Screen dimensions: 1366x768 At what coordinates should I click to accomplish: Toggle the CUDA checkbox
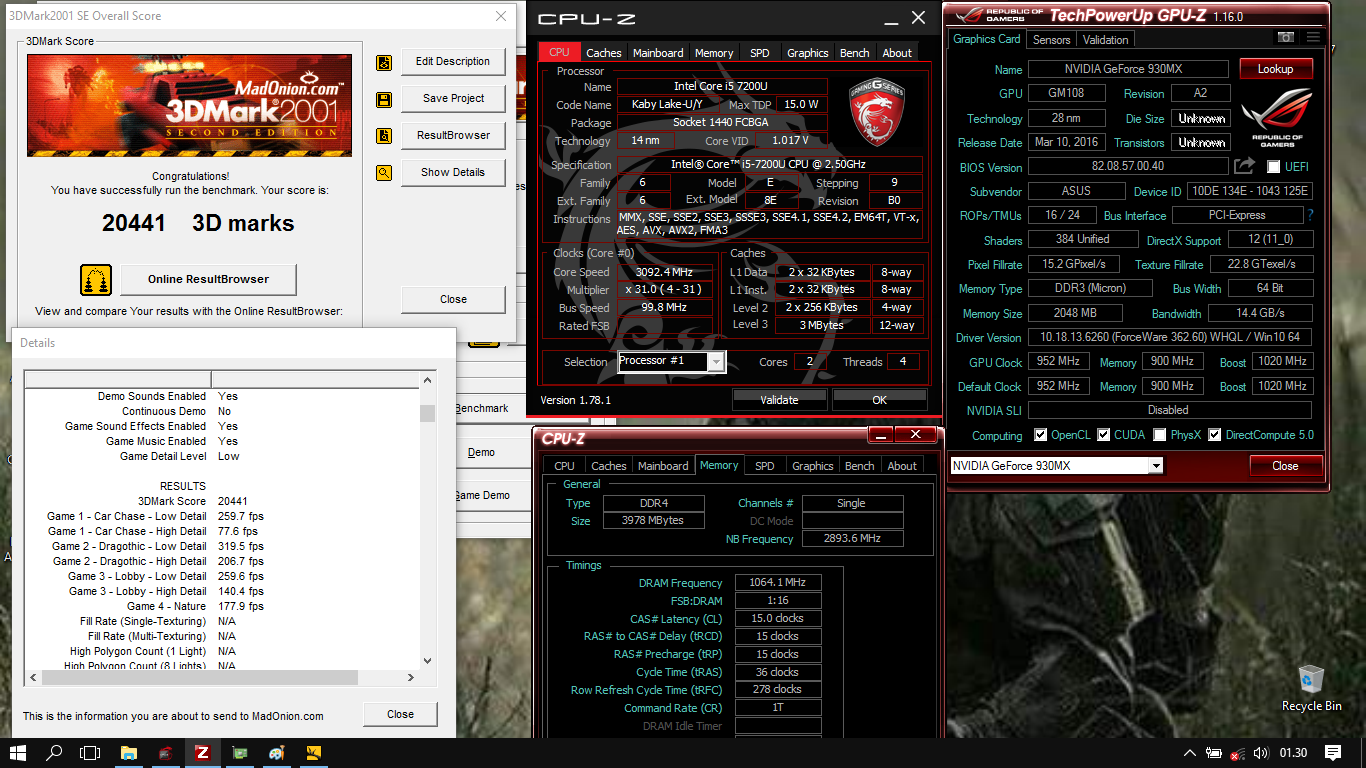coord(1104,435)
